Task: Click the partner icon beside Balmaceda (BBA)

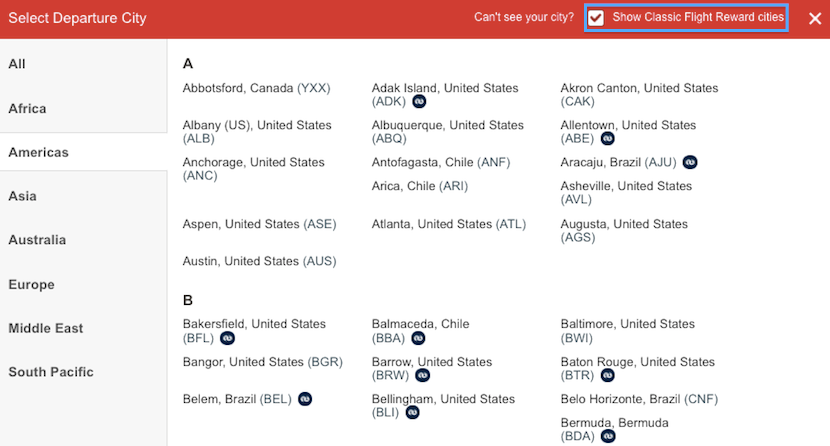Action: (x=418, y=338)
